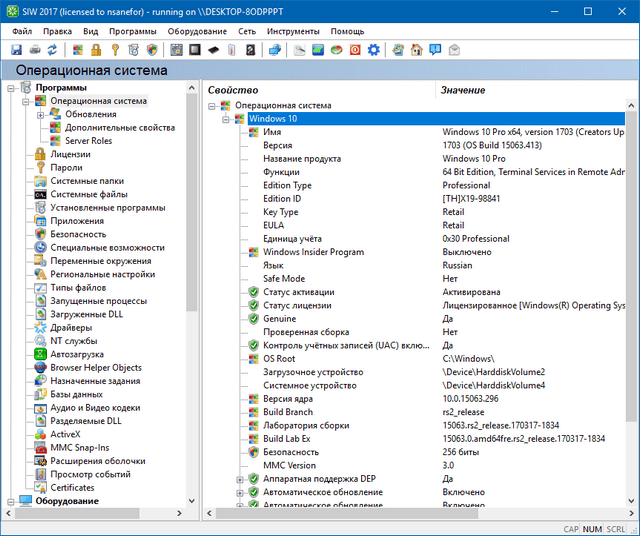This screenshot has width=640, height=536.
Task: Click the envelope icon in toolbar
Action: click(x=453, y=49)
